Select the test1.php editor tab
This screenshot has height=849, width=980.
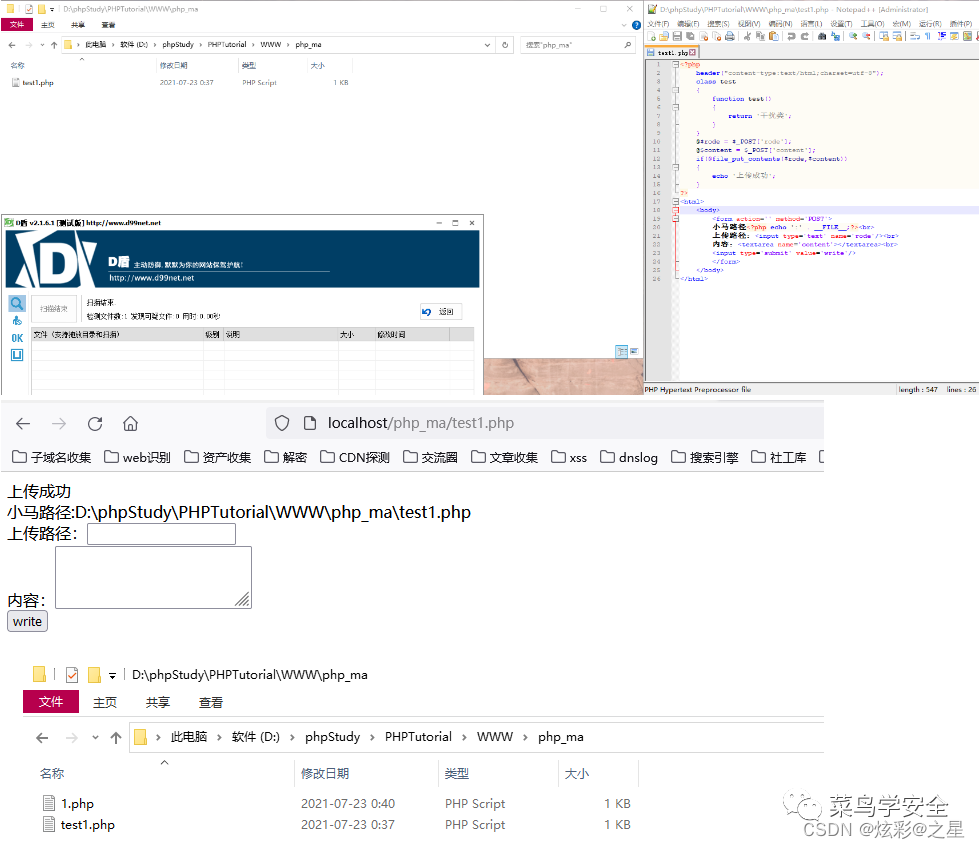(672, 53)
